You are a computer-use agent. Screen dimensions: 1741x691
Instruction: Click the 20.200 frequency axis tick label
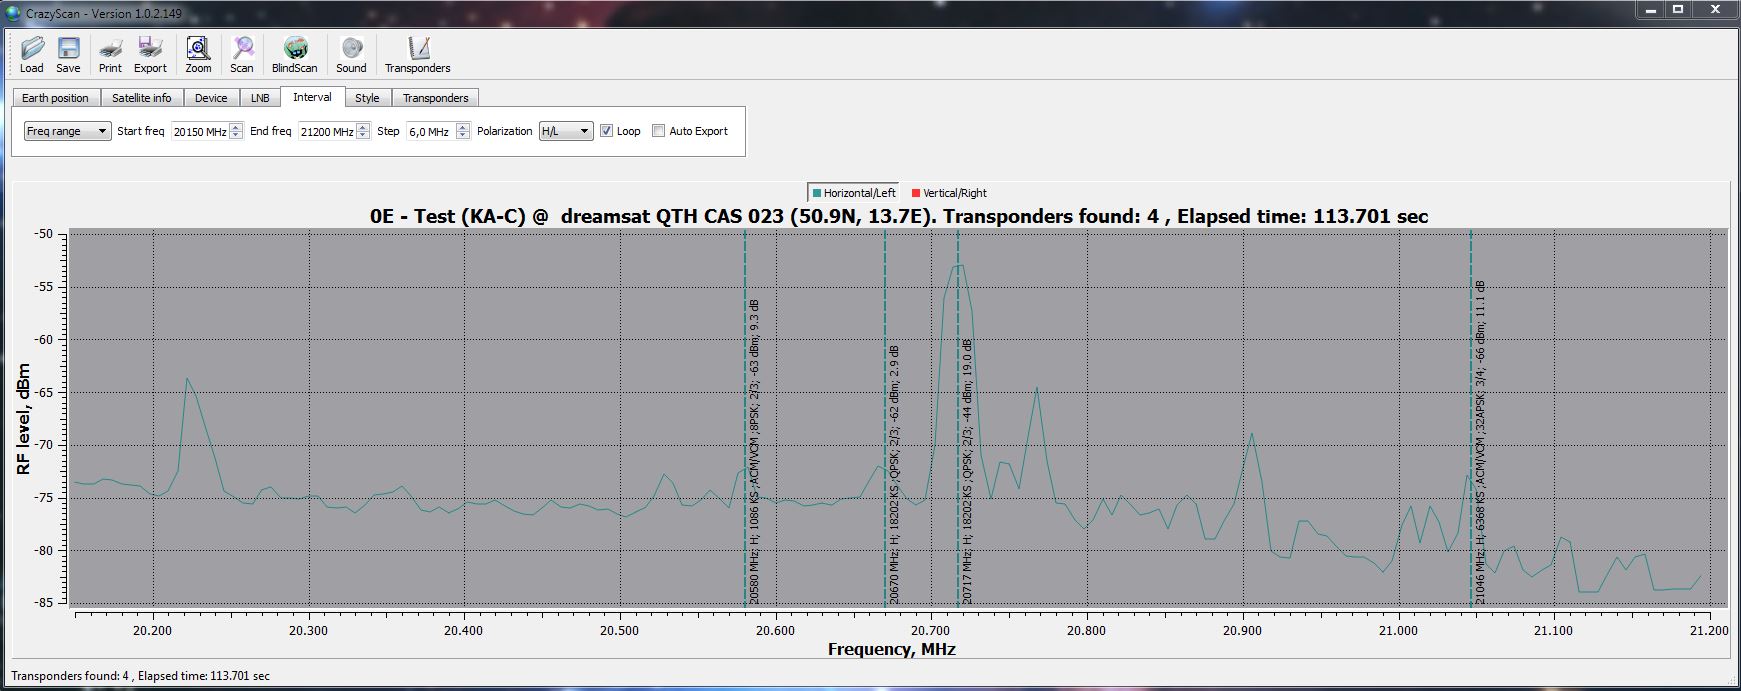pyautogui.click(x=152, y=631)
